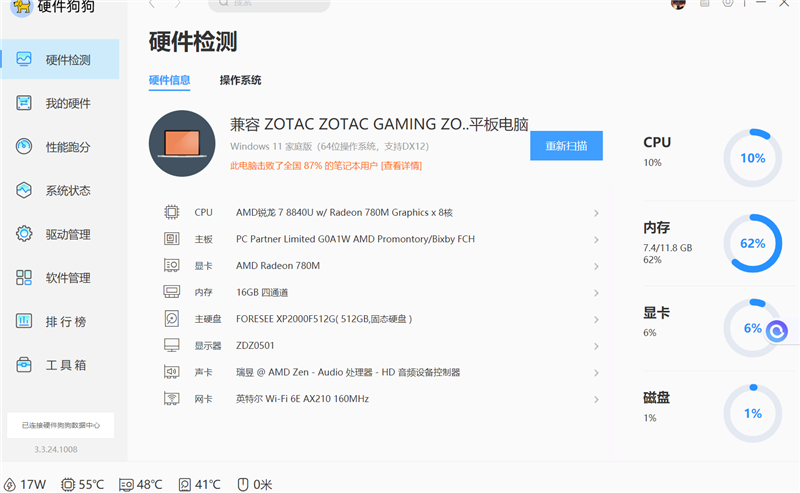This screenshot has height=493, width=800.
Task: Open 排行榜 ranking section
Action: coord(60,322)
